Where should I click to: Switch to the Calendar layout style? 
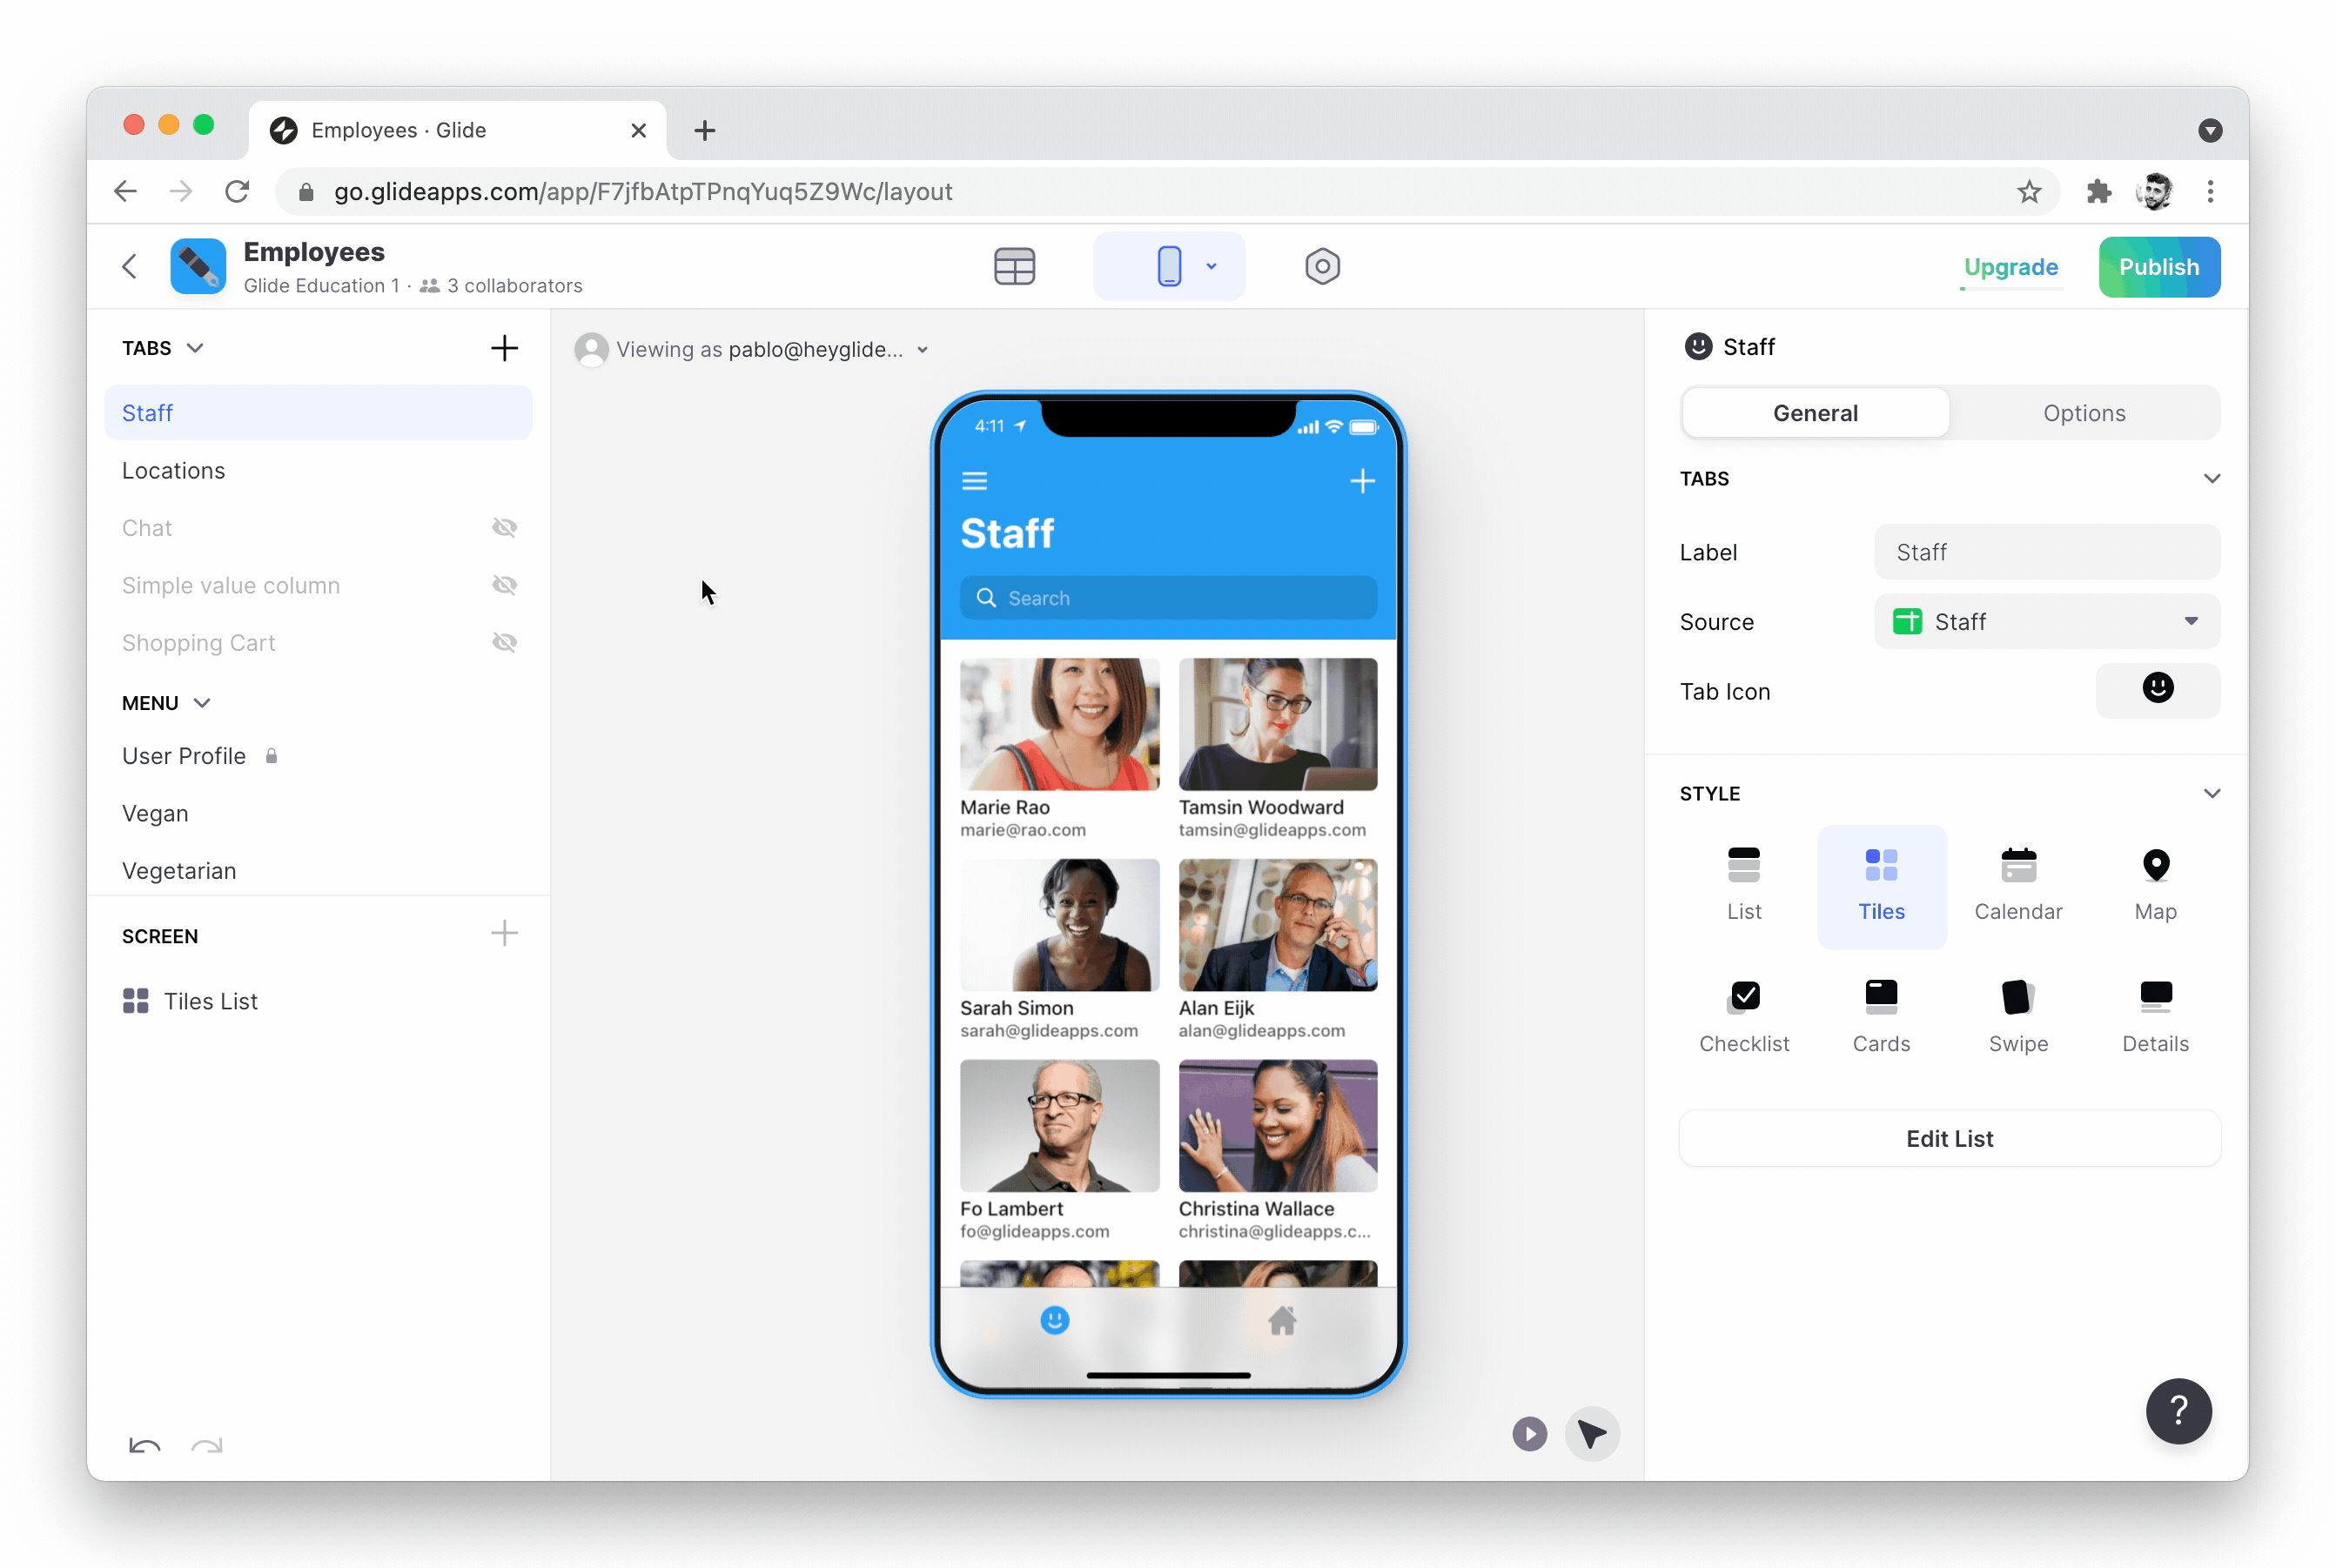tap(2019, 884)
